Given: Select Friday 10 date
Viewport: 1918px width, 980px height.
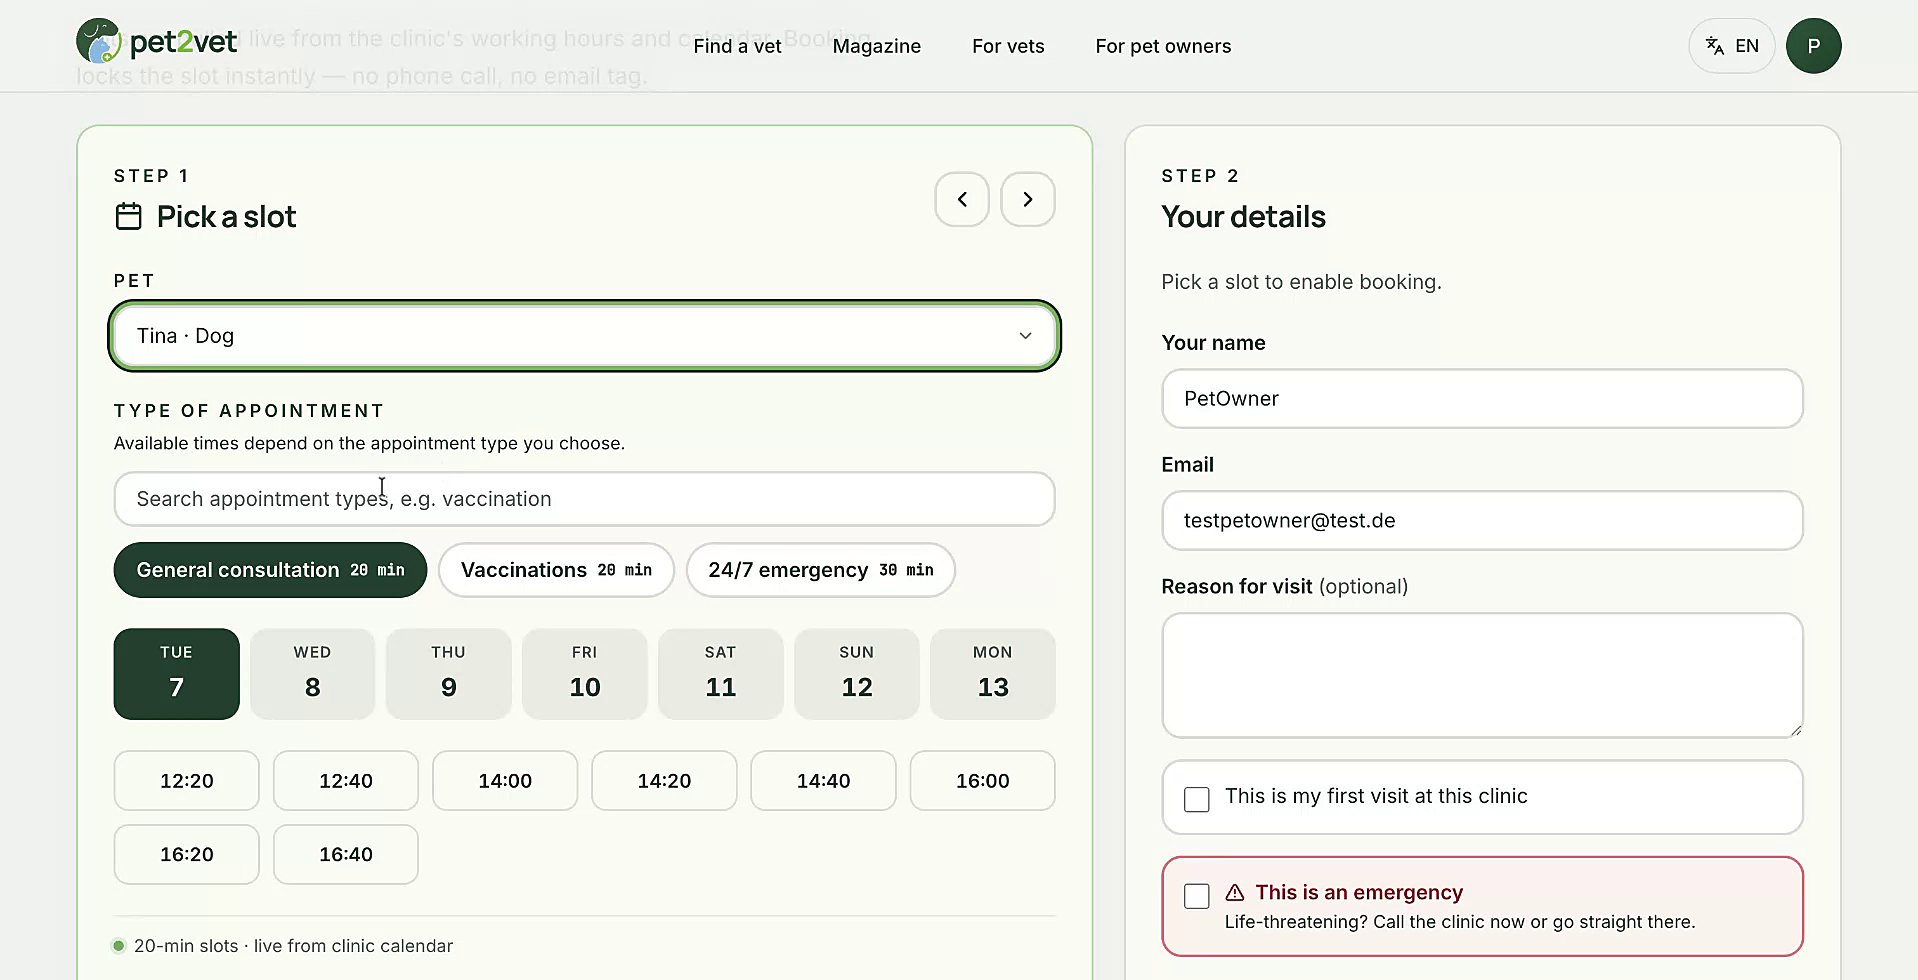Looking at the screenshot, I should point(585,674).
